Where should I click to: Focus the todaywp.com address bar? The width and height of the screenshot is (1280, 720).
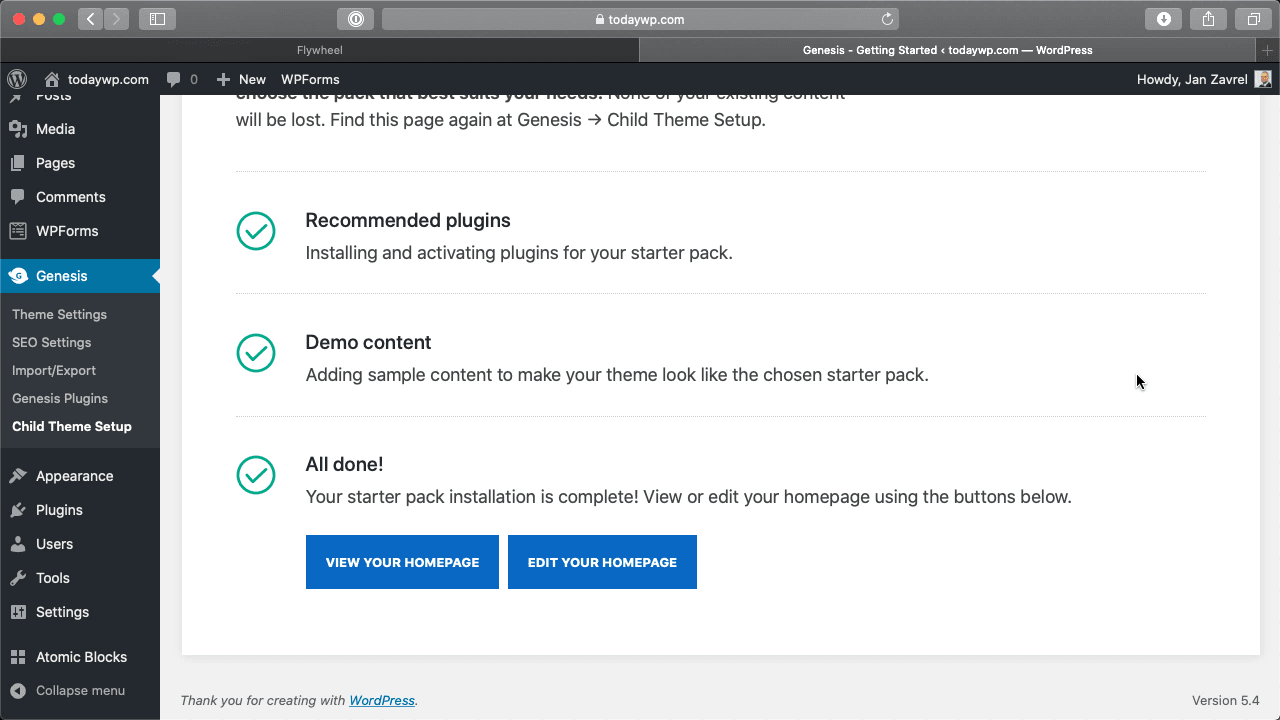640,19
